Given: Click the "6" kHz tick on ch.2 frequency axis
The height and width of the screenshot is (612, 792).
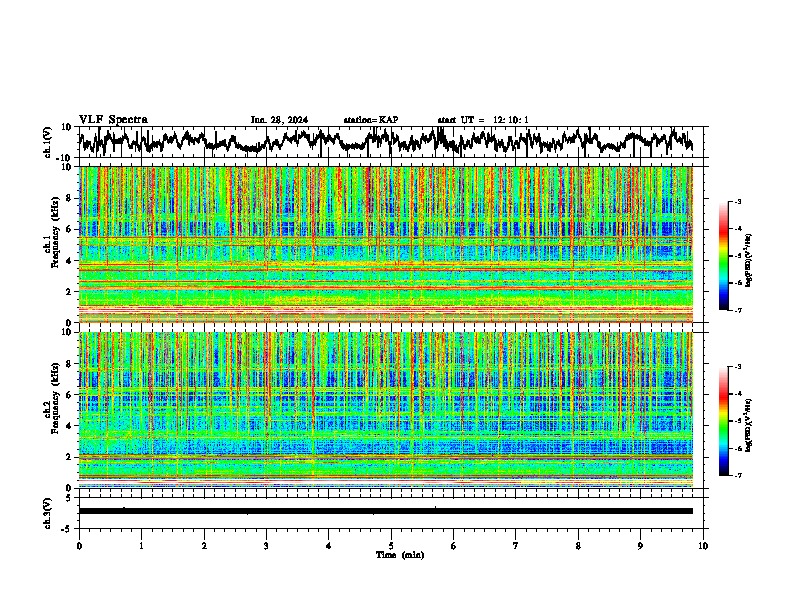Looking at the screenshot, I should [69, 395].
